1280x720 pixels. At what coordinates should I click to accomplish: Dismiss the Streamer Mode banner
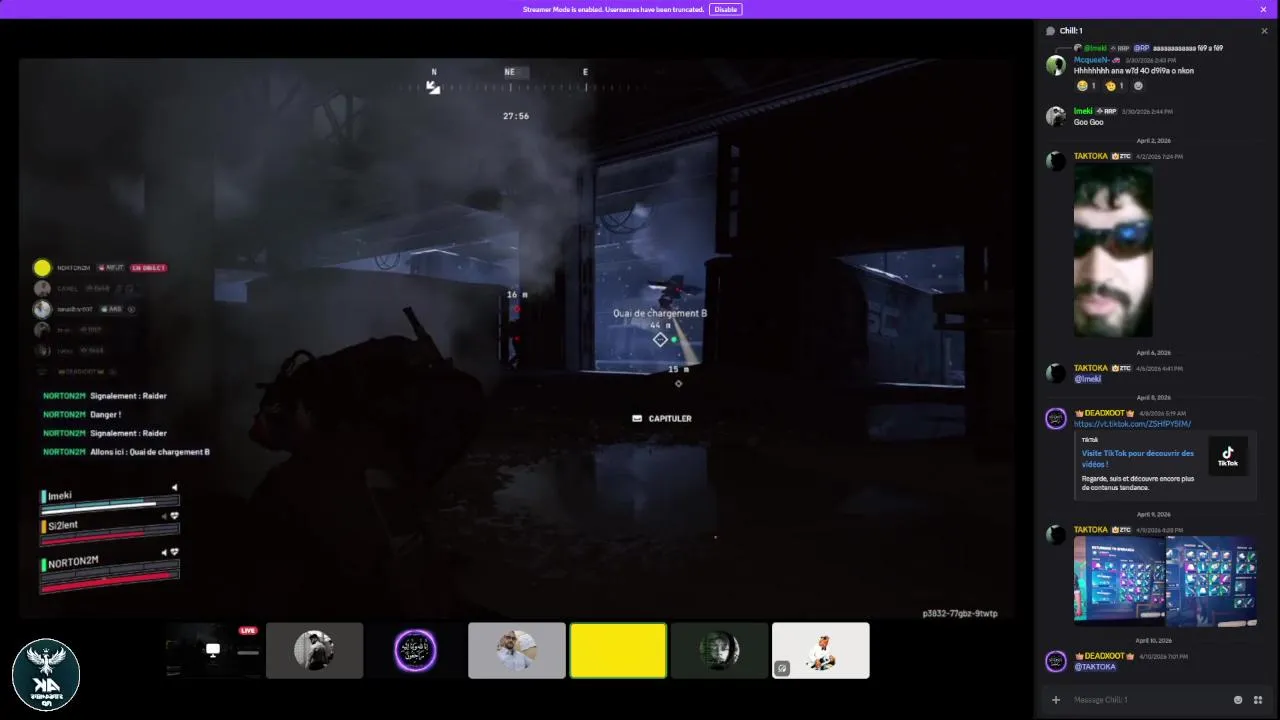(1263, 9)
